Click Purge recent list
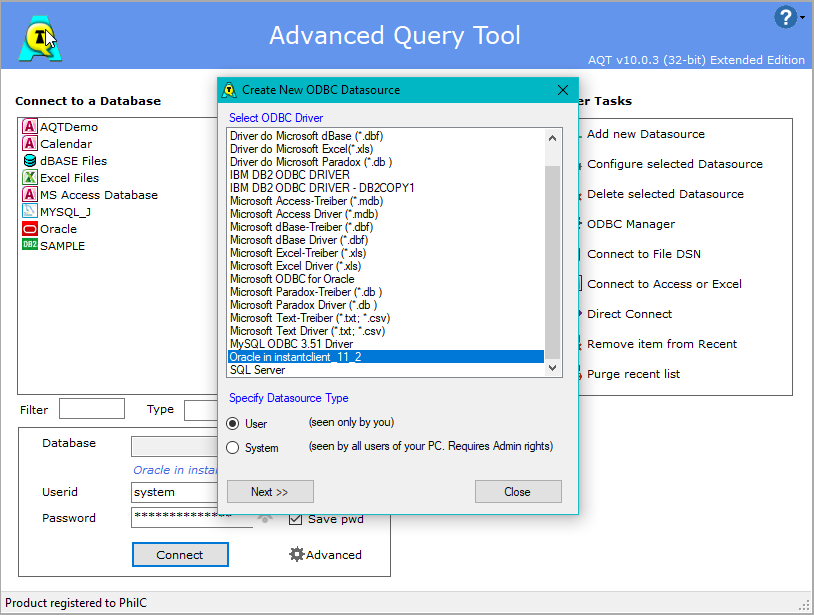The image size is (814, 615). tap(633, 374)
